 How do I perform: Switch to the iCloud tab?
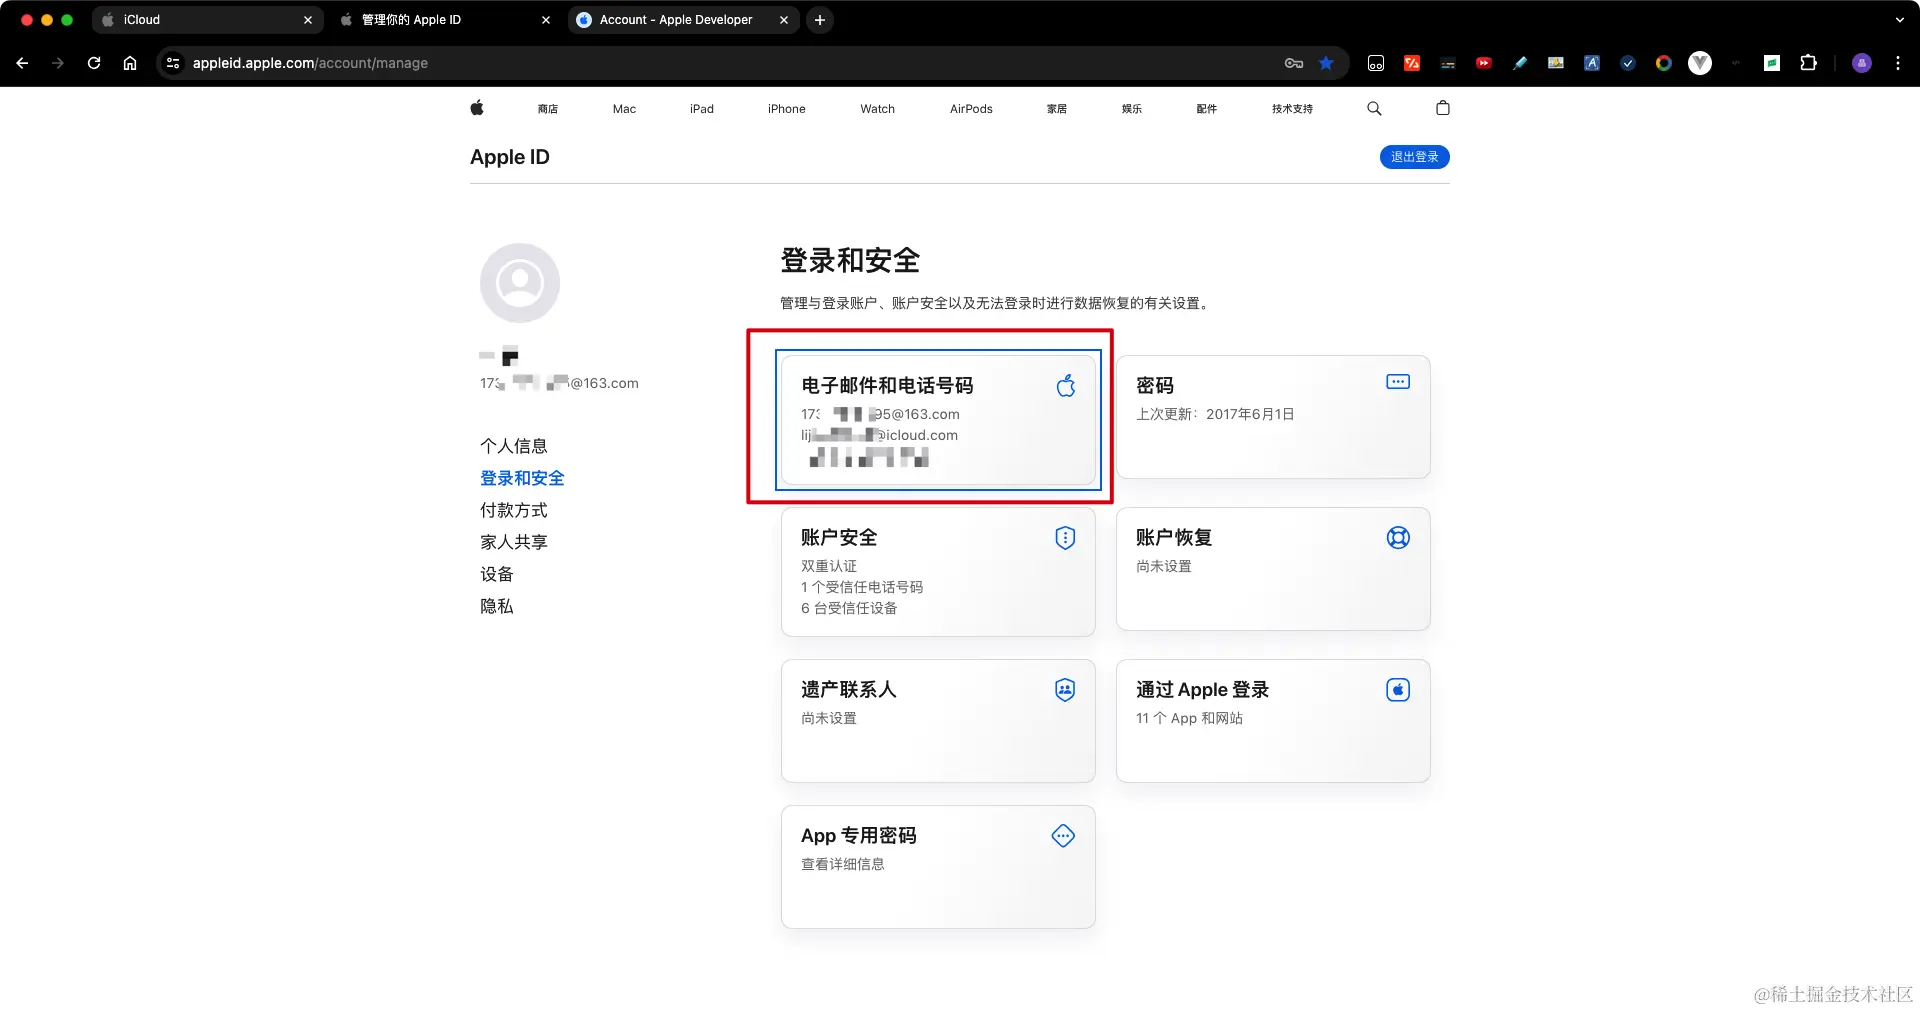click(207, 20)
